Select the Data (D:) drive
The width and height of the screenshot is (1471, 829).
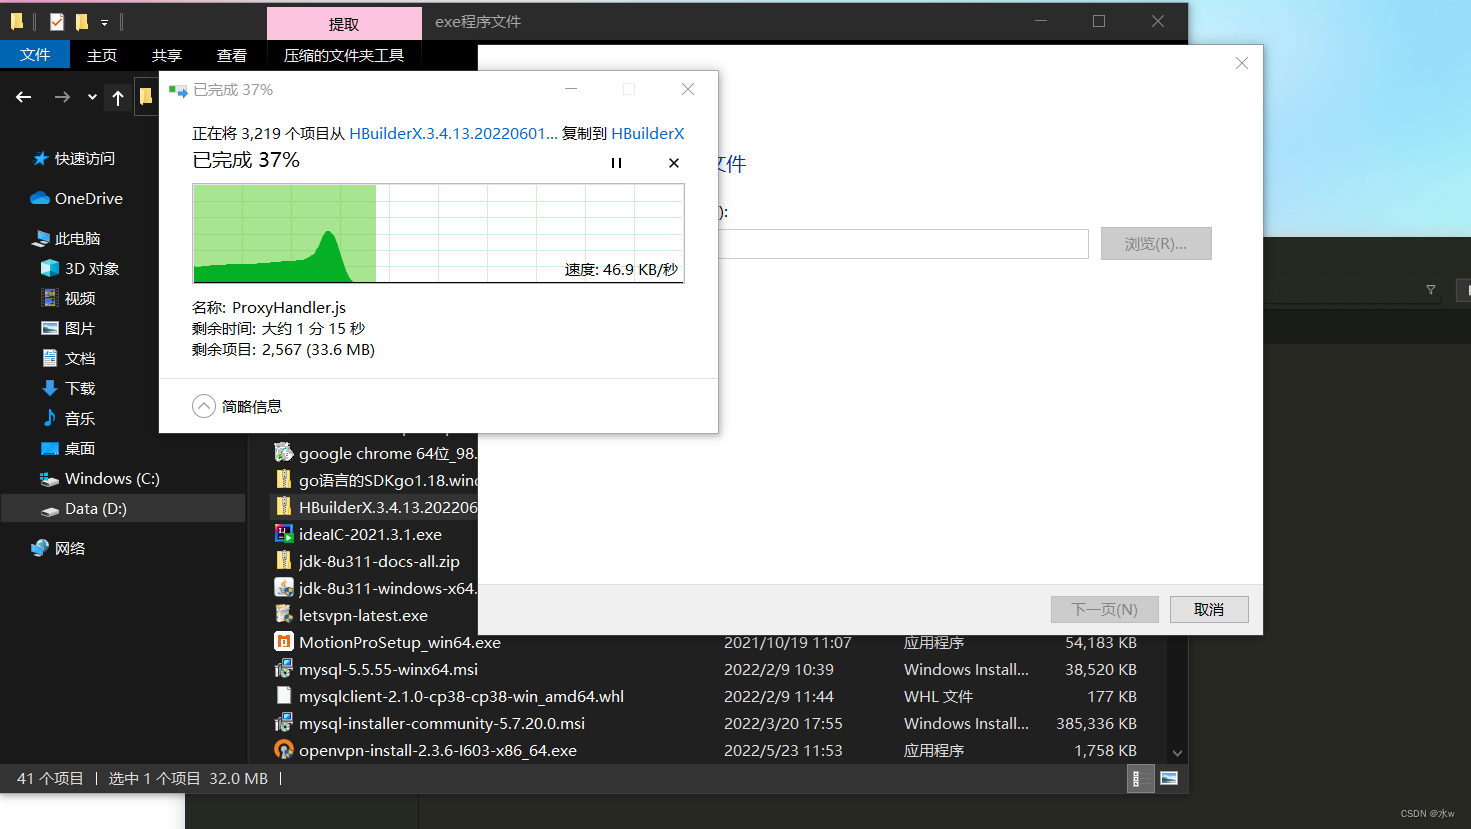95,508
